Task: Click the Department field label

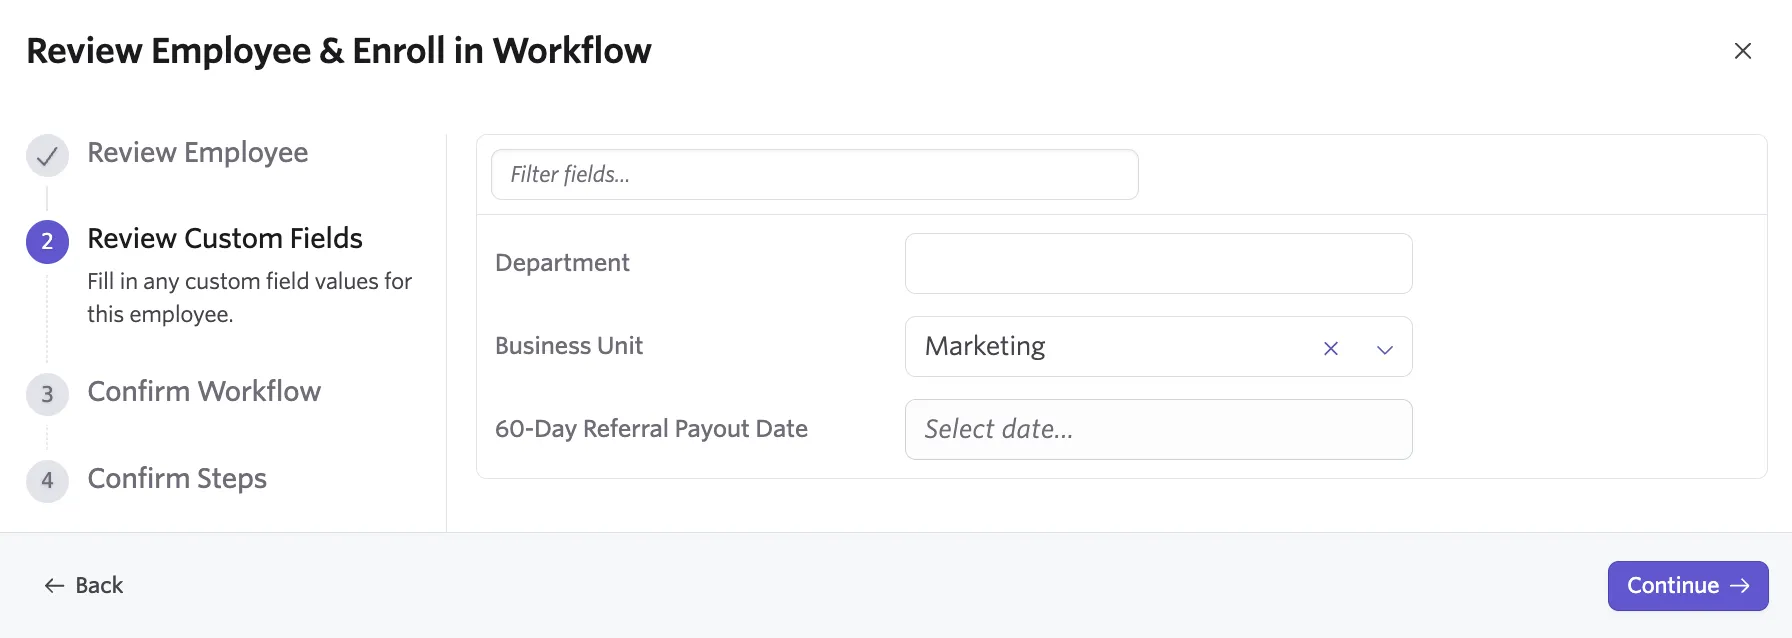Action: [x=562, y=263]
